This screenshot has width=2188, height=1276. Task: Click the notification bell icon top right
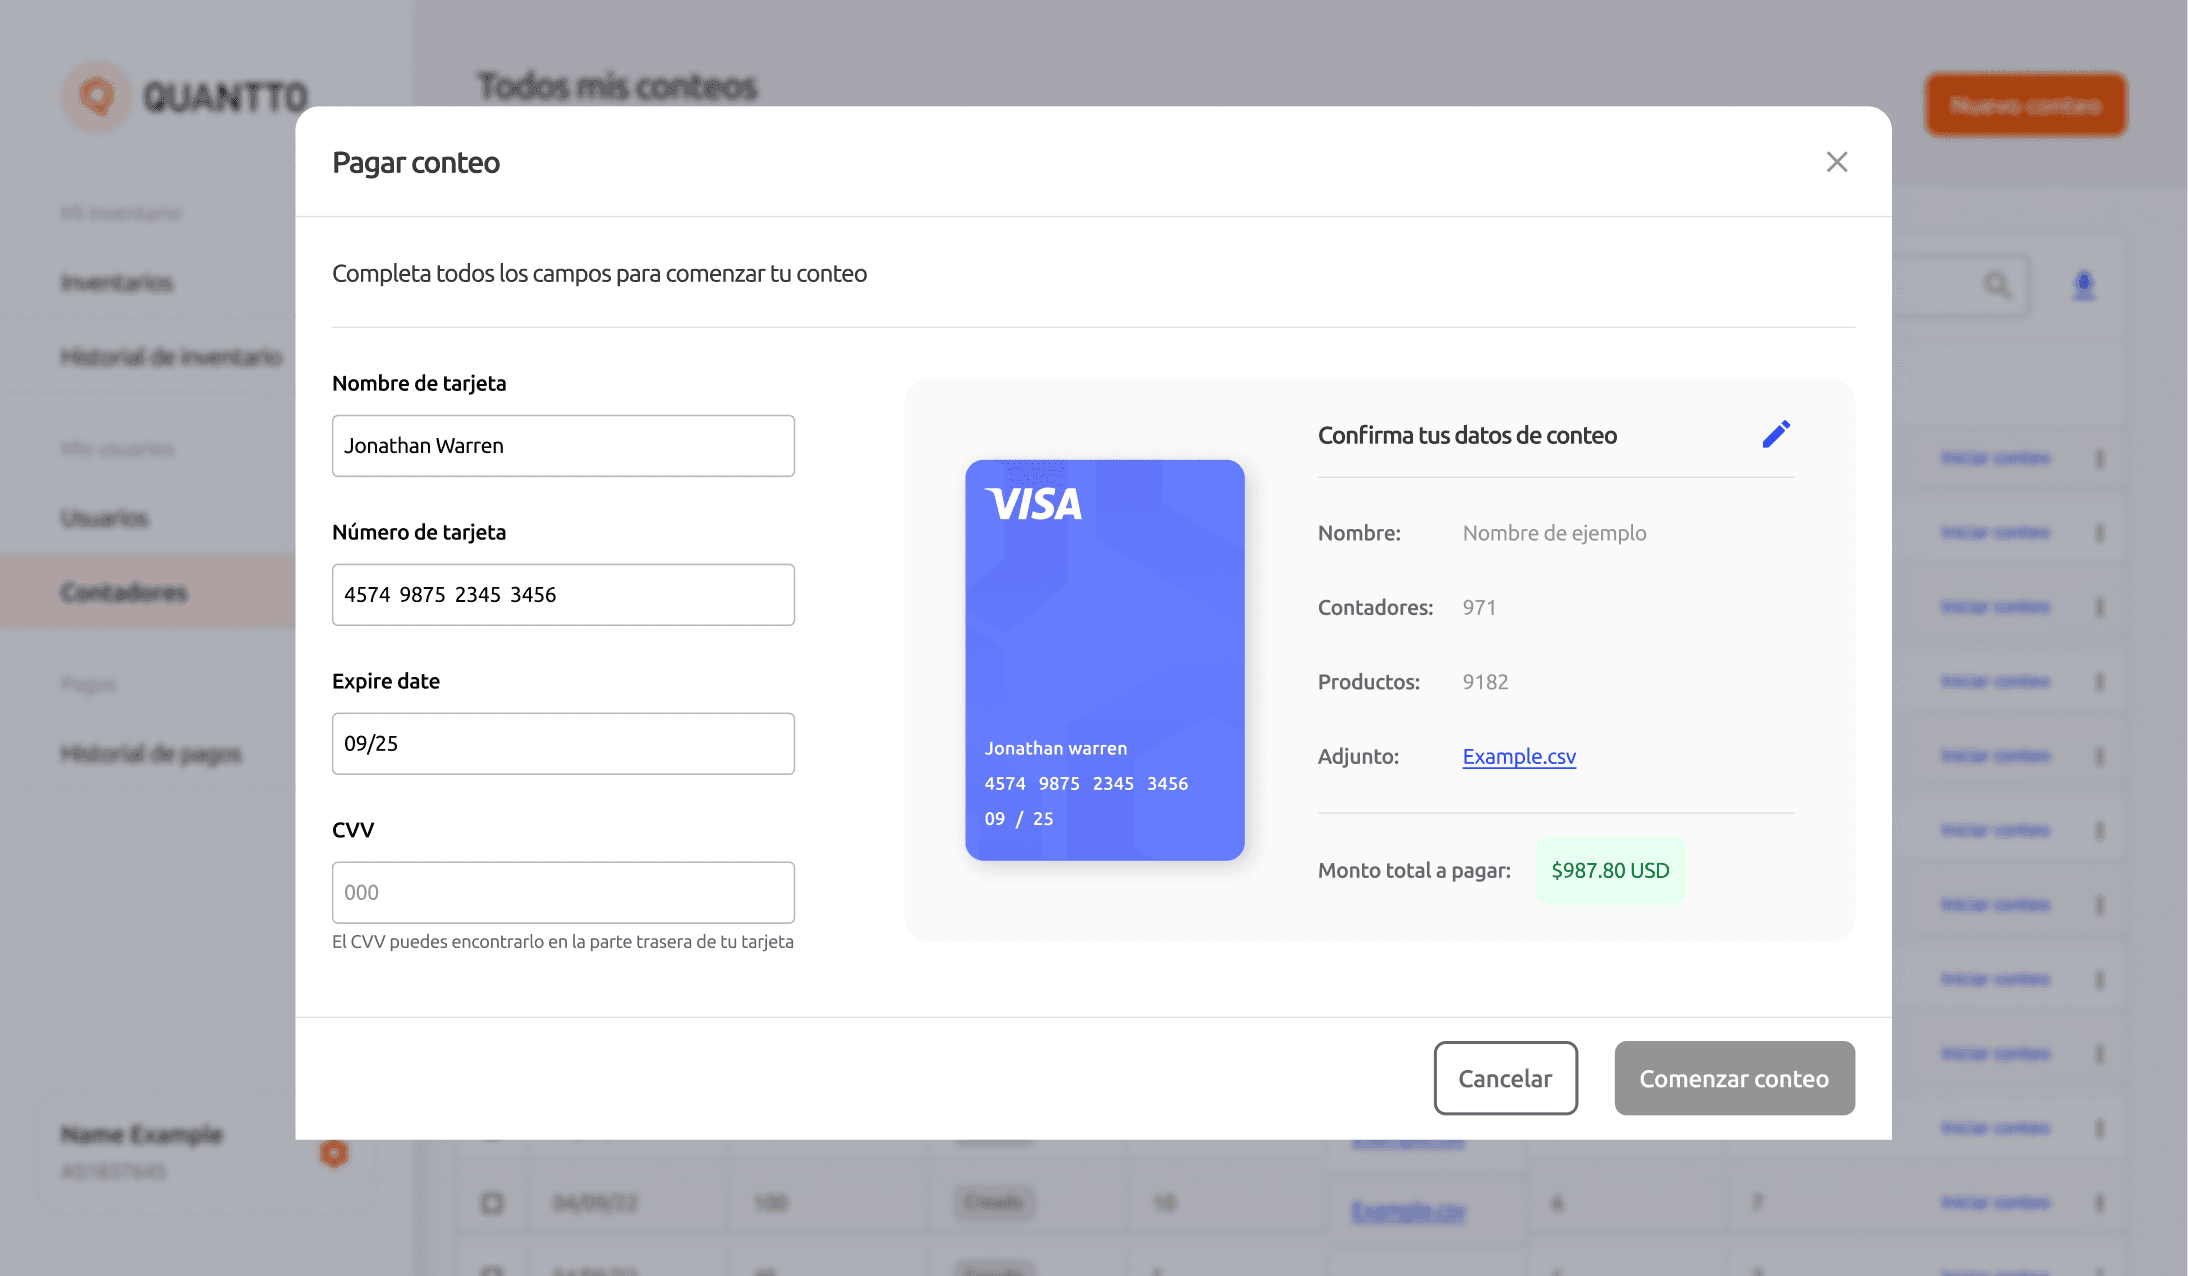2084,286
